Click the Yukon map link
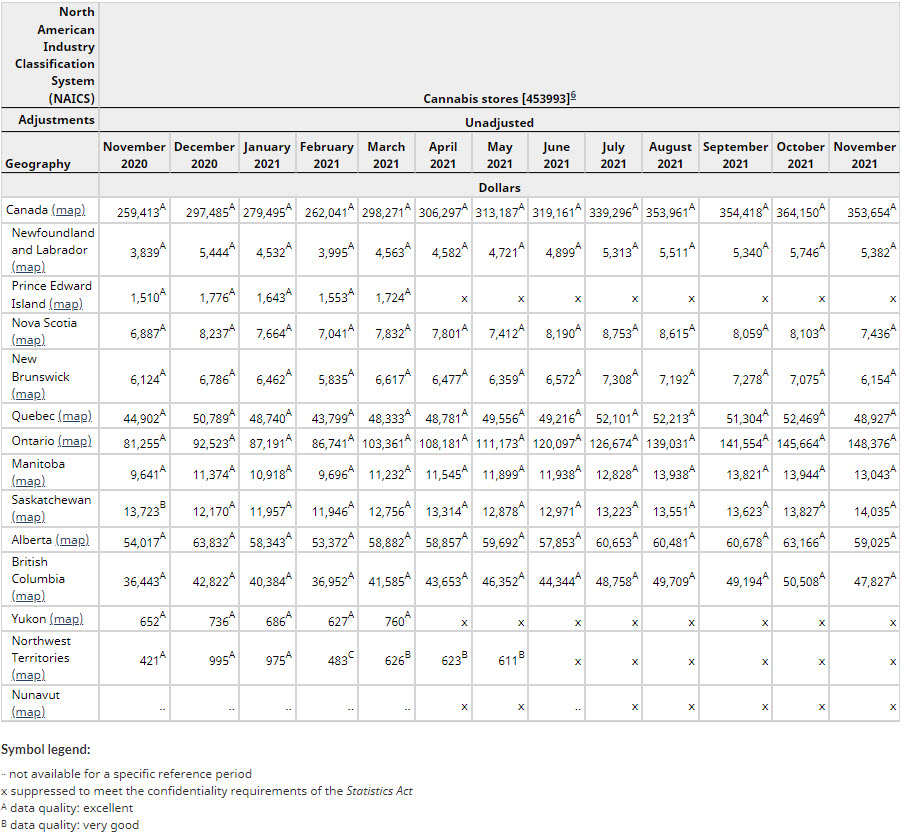 66,619
